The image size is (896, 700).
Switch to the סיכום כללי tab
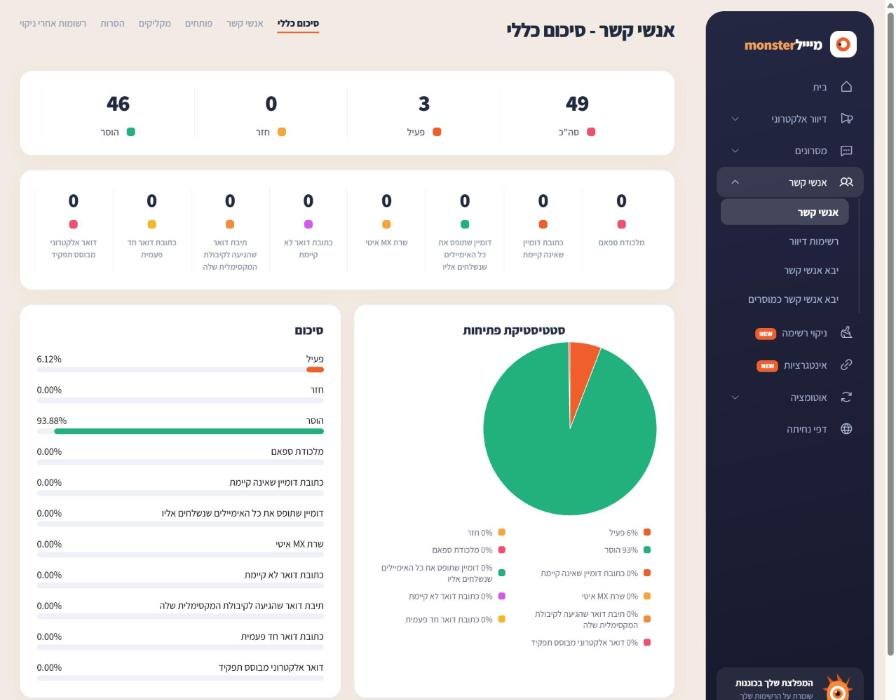pyautogui.click(x=298, y=23)
